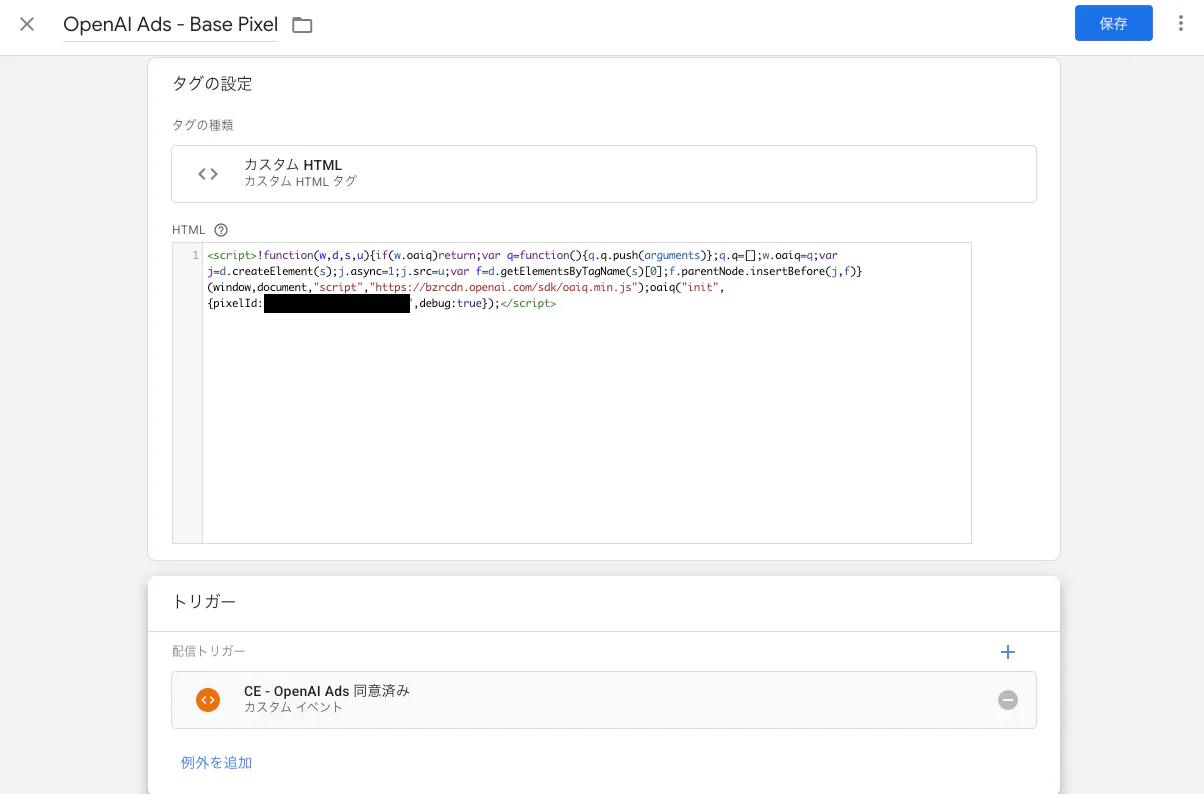Click the カスタム HTML タグ subtitle text
This screenshot has height=794, width=1204.
click(300, 182)
